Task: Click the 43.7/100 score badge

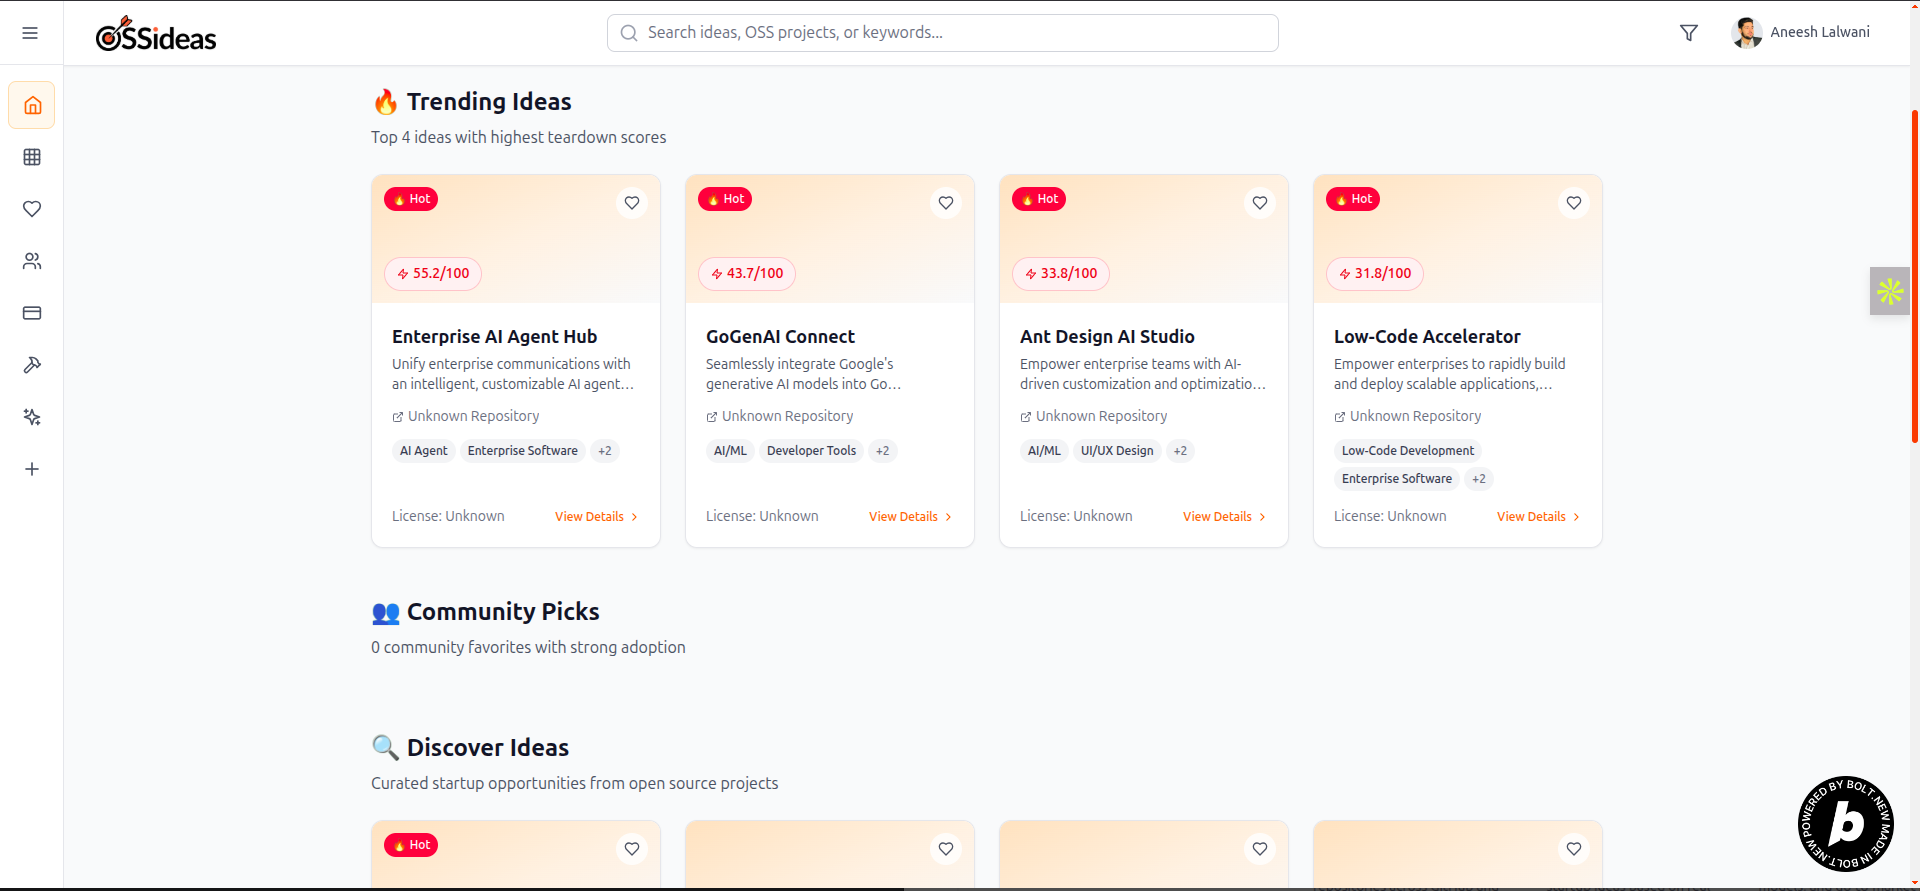Action: 747,274
